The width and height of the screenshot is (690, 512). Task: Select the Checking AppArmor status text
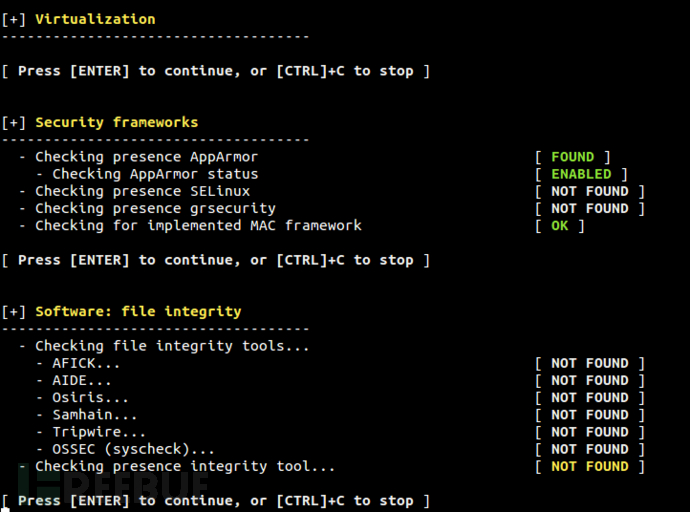pos(154,174)
